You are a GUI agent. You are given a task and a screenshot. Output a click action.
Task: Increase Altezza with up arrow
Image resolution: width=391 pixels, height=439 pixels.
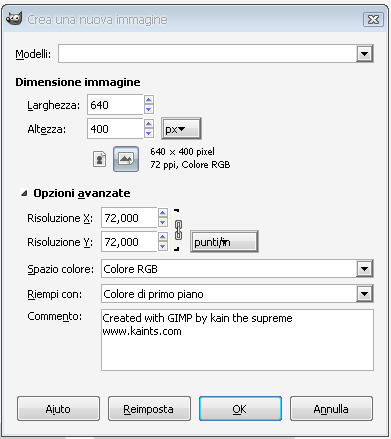pos(149,124)
